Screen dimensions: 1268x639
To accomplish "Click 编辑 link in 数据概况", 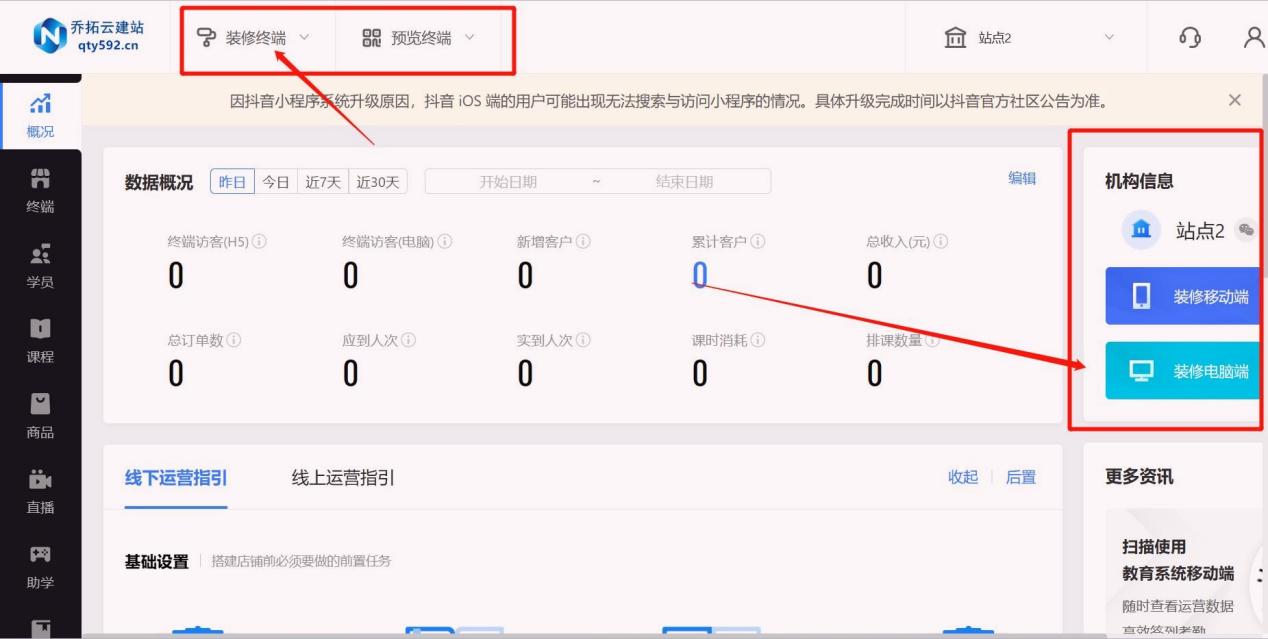I will click(1022, 178).
